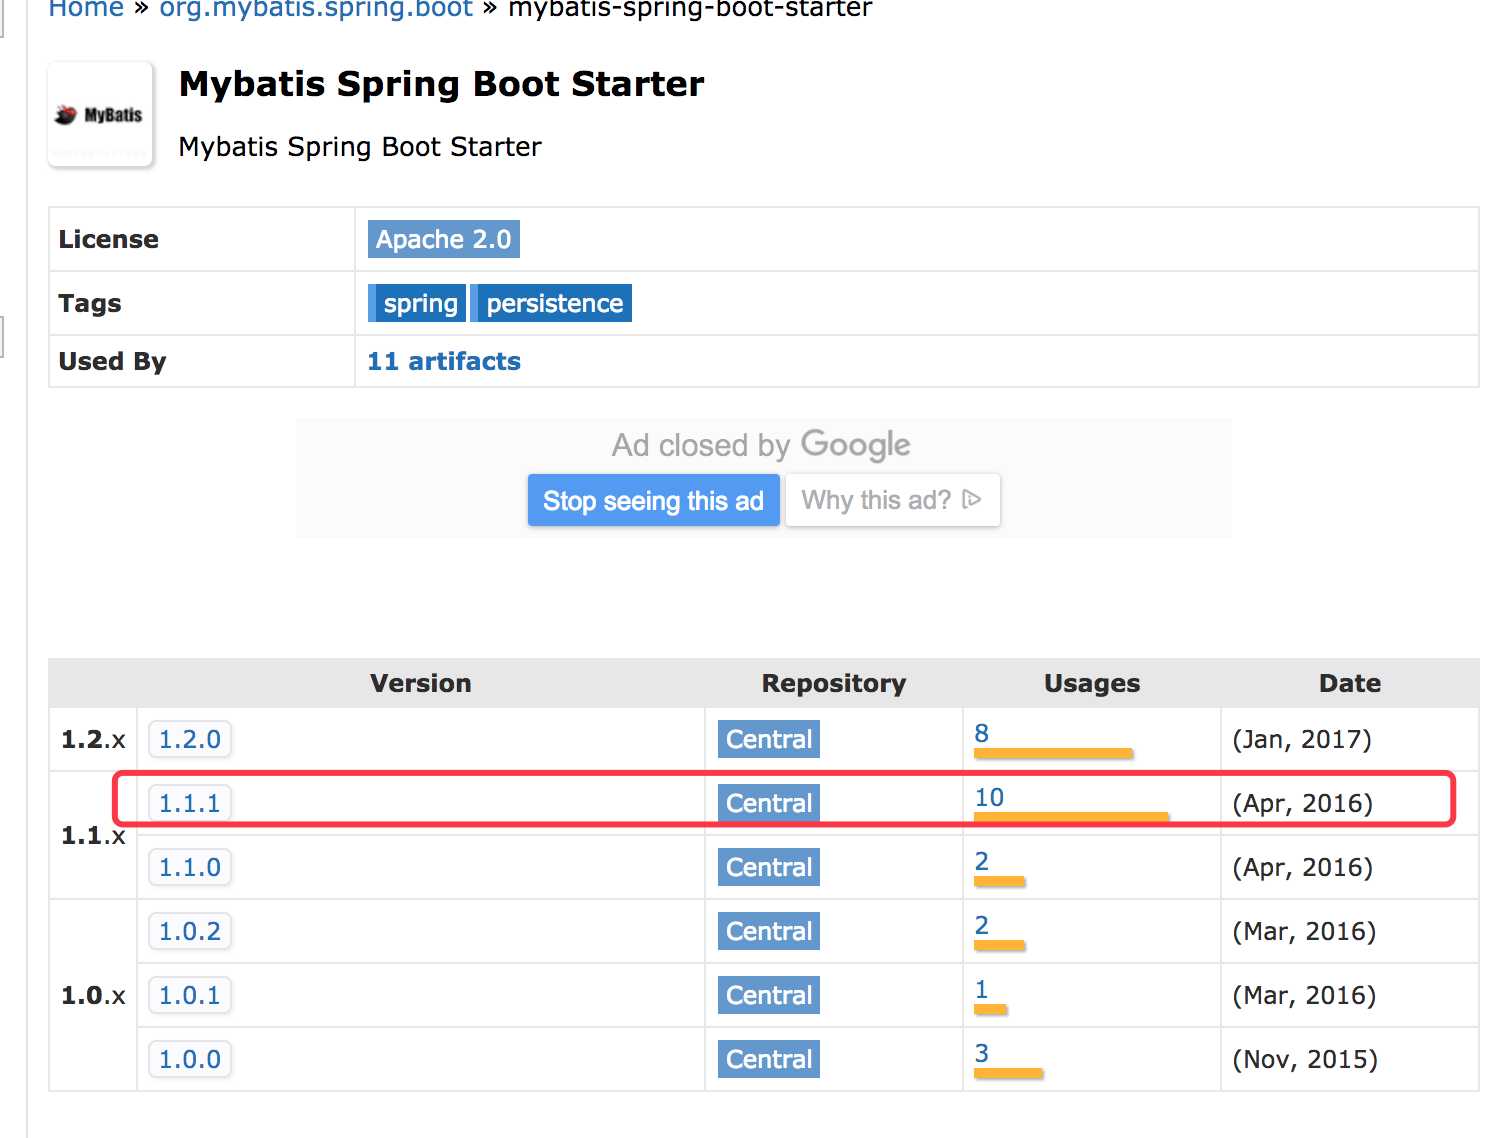Click the Version column header
The width and height of the screenshot is (1500, 1138).
(x=420, y=683)
